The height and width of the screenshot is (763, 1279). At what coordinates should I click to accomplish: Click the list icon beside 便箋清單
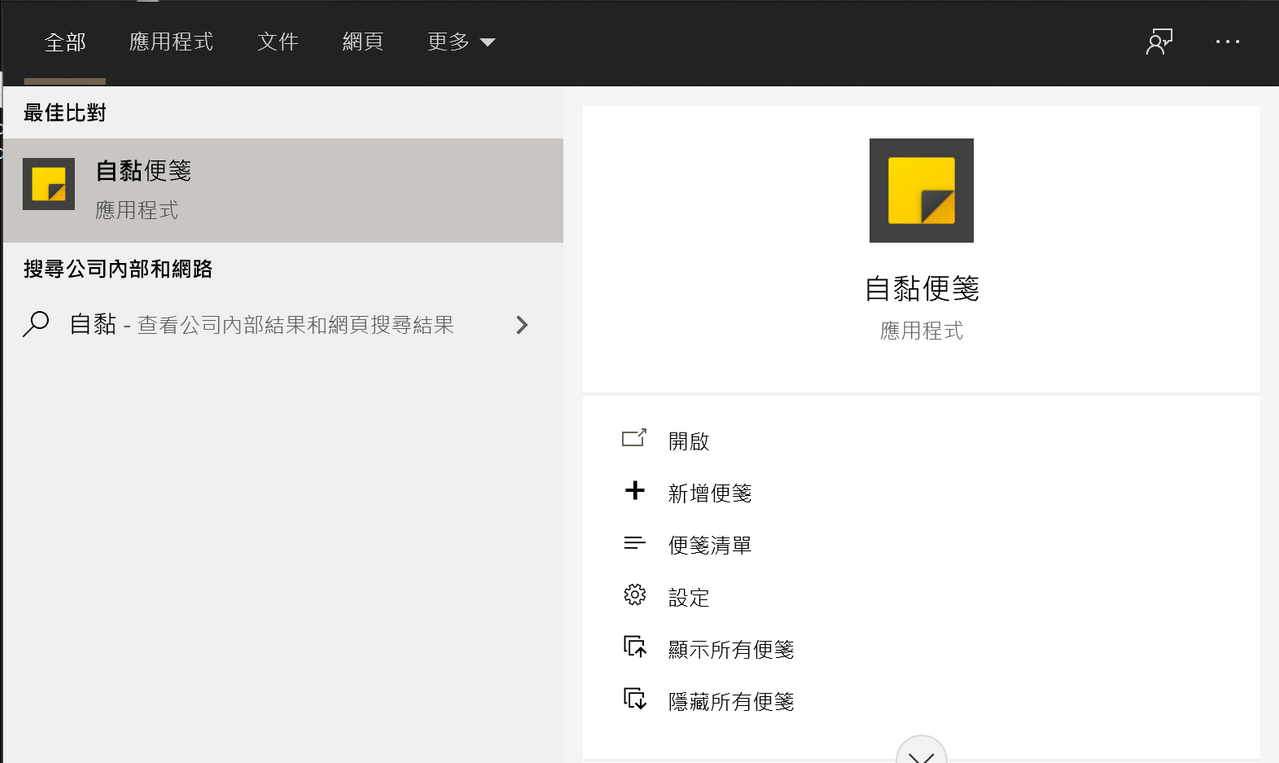(634, 543)
